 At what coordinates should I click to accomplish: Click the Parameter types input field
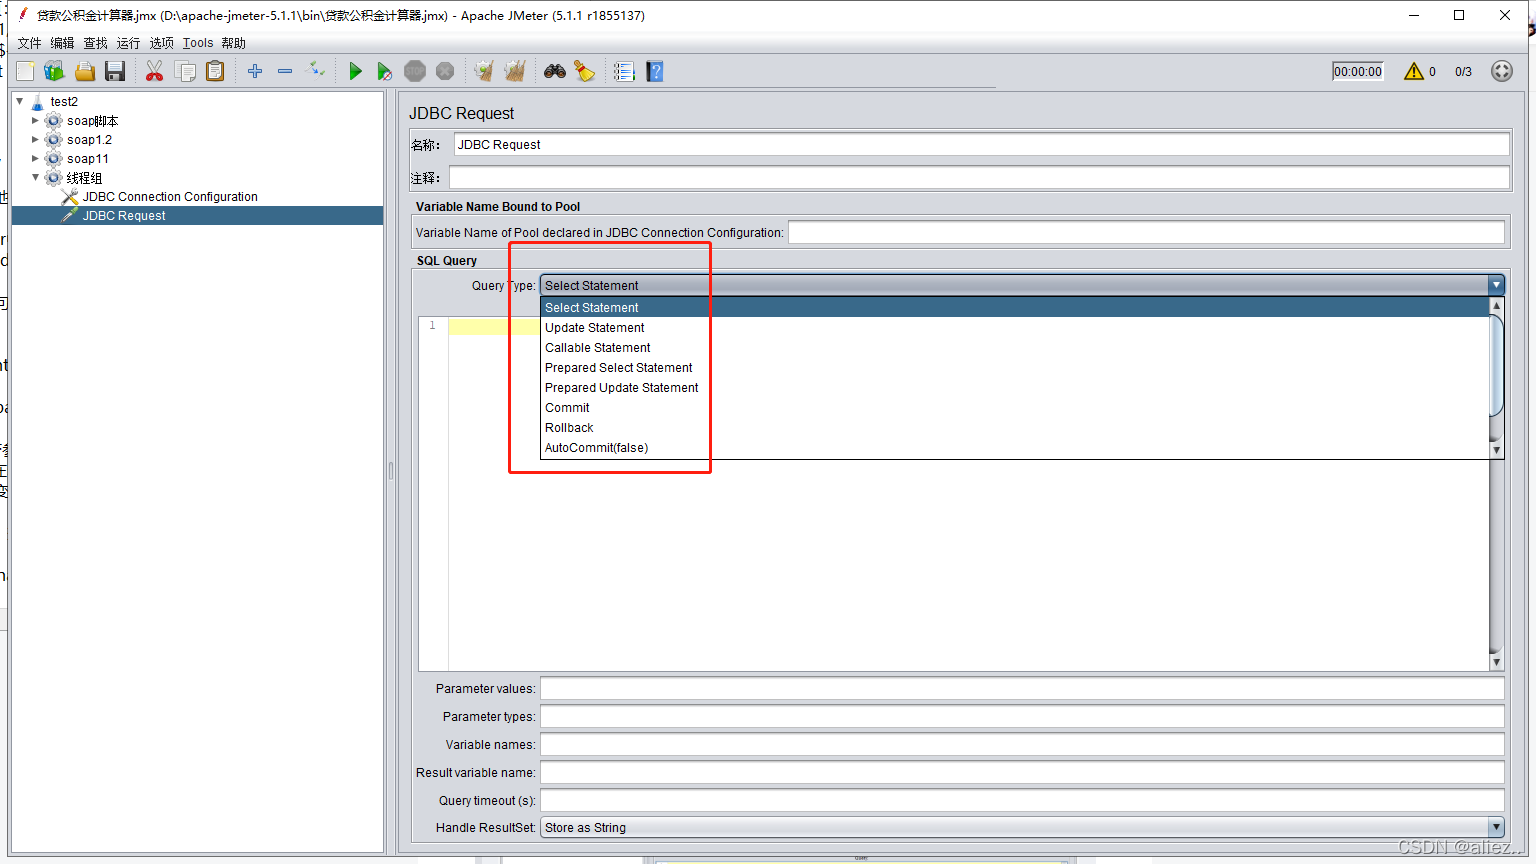[x=1022, y=716]
